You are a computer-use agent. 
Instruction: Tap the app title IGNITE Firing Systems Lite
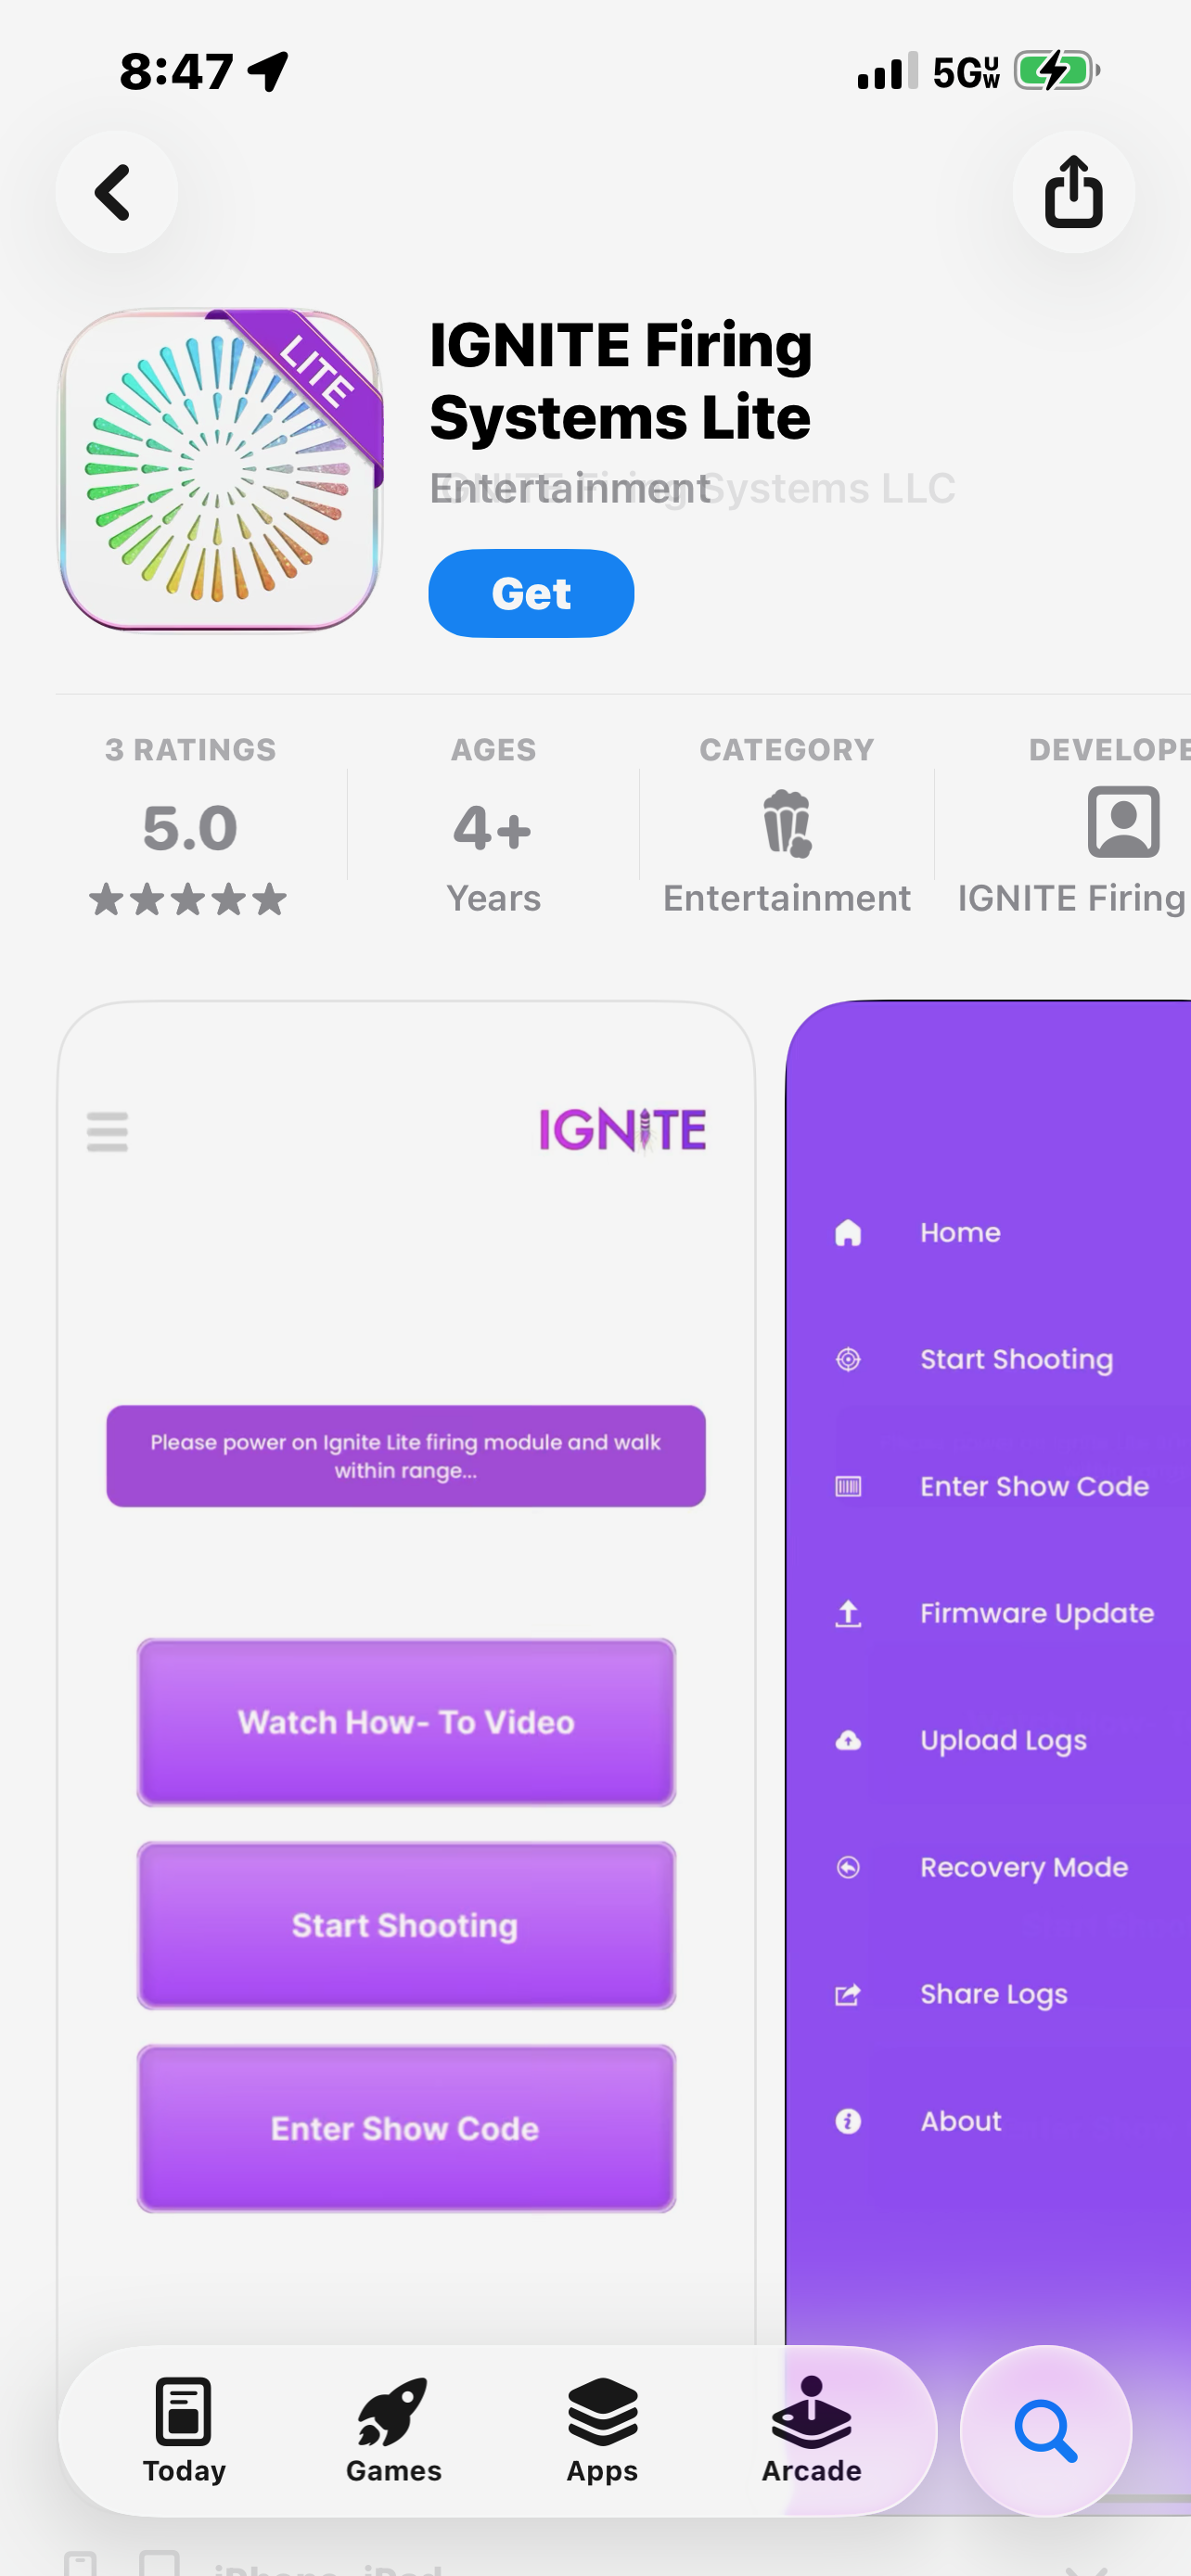pos(620,380)
